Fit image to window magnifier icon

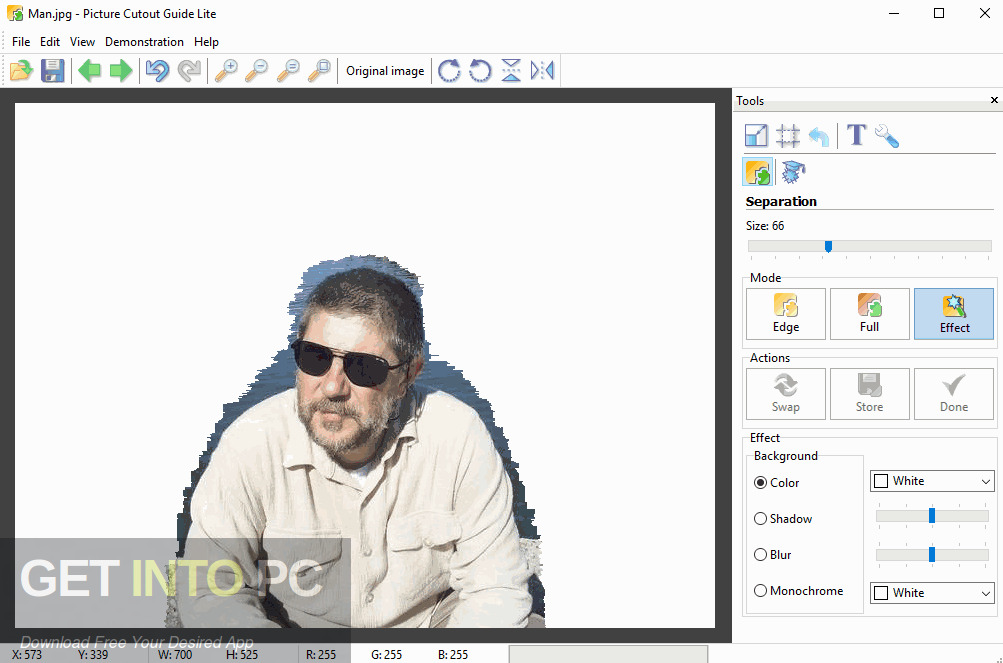click(319, 70)
